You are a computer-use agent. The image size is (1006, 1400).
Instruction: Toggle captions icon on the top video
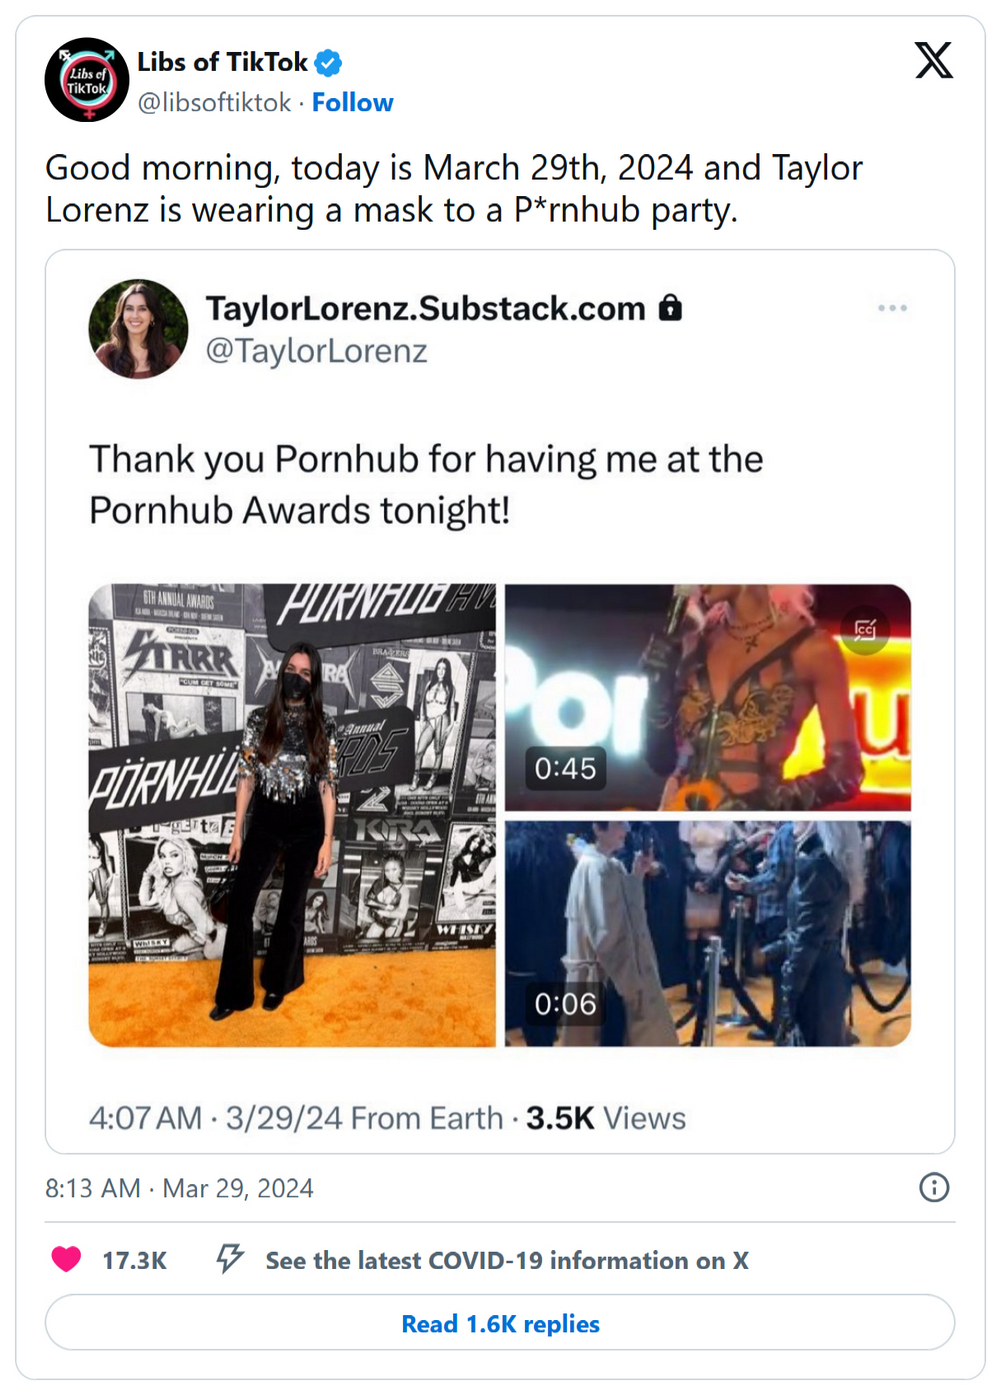(865, 630)
